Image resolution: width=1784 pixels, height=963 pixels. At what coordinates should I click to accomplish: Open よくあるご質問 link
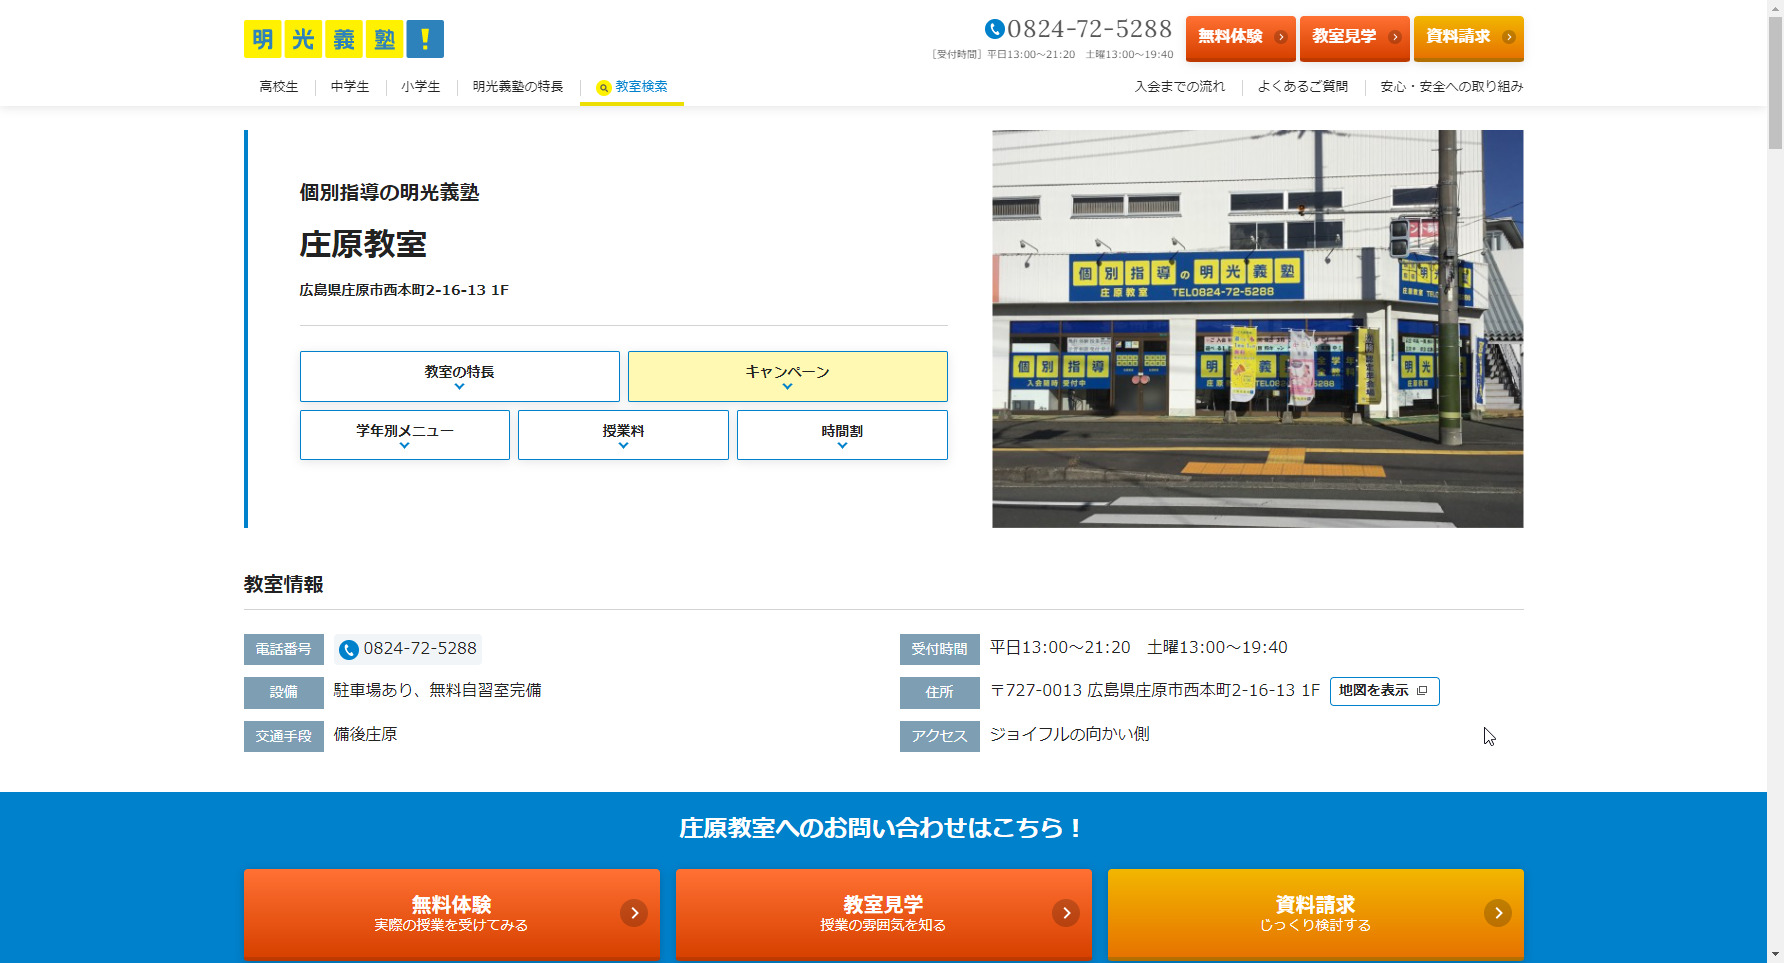[1303, 87]
